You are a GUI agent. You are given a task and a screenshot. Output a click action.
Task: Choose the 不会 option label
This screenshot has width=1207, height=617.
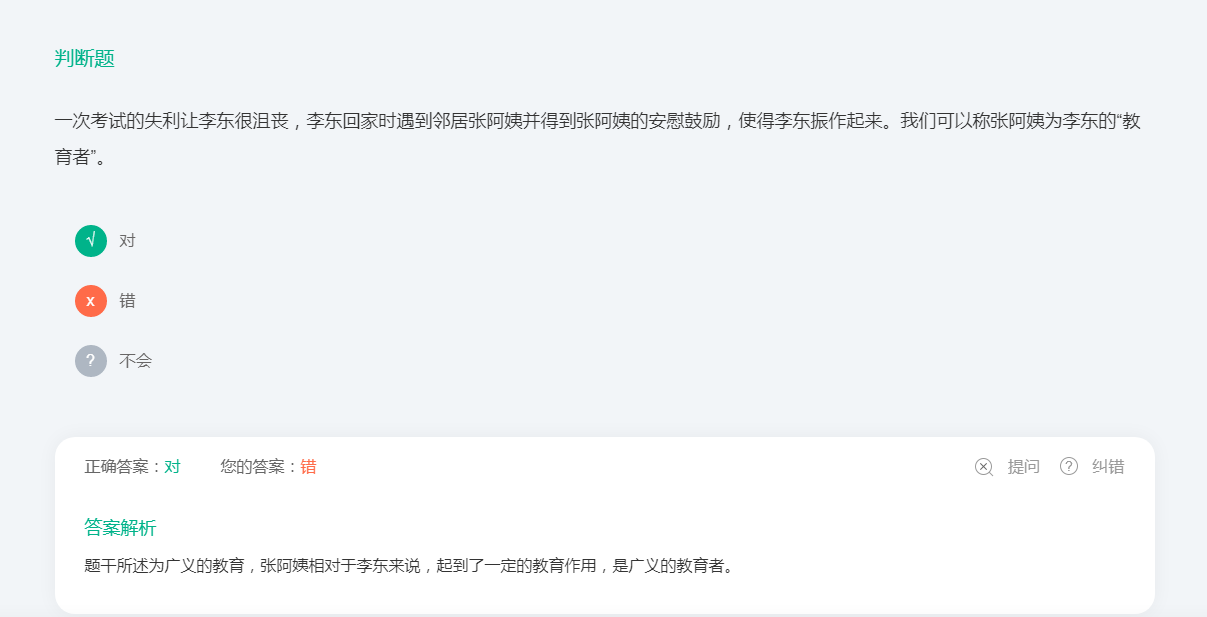135,361
